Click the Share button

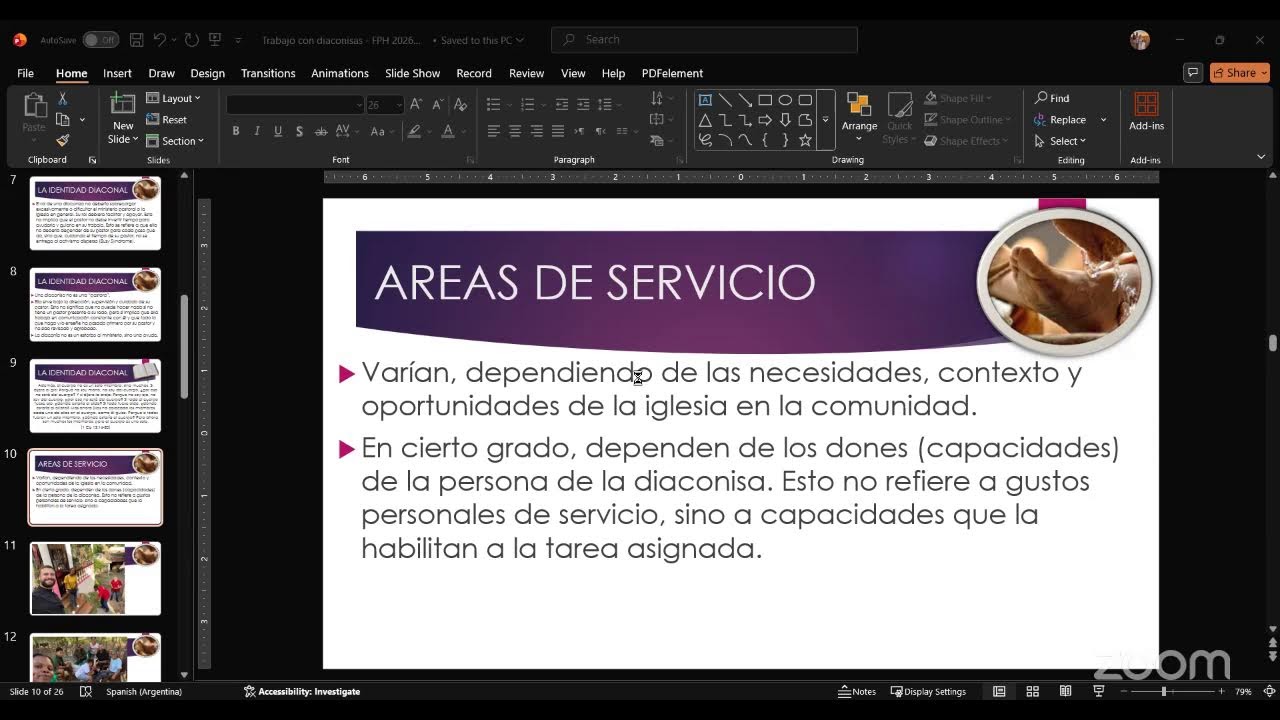tap(1240, 73)
